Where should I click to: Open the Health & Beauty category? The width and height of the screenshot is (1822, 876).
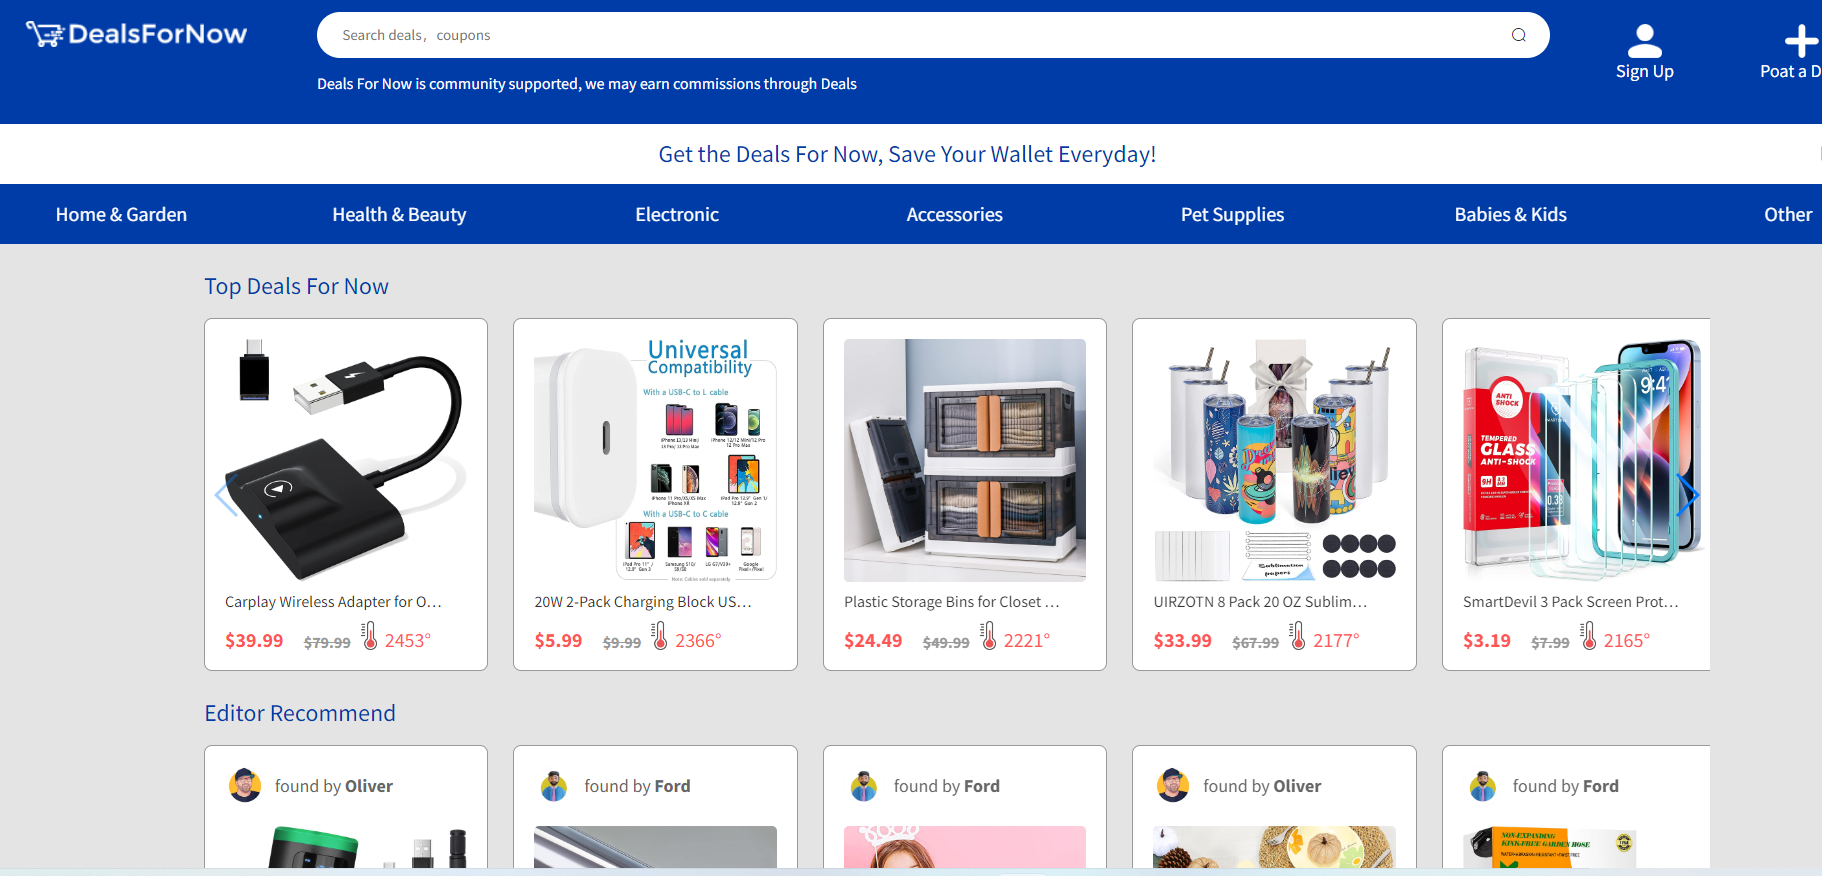399,214
